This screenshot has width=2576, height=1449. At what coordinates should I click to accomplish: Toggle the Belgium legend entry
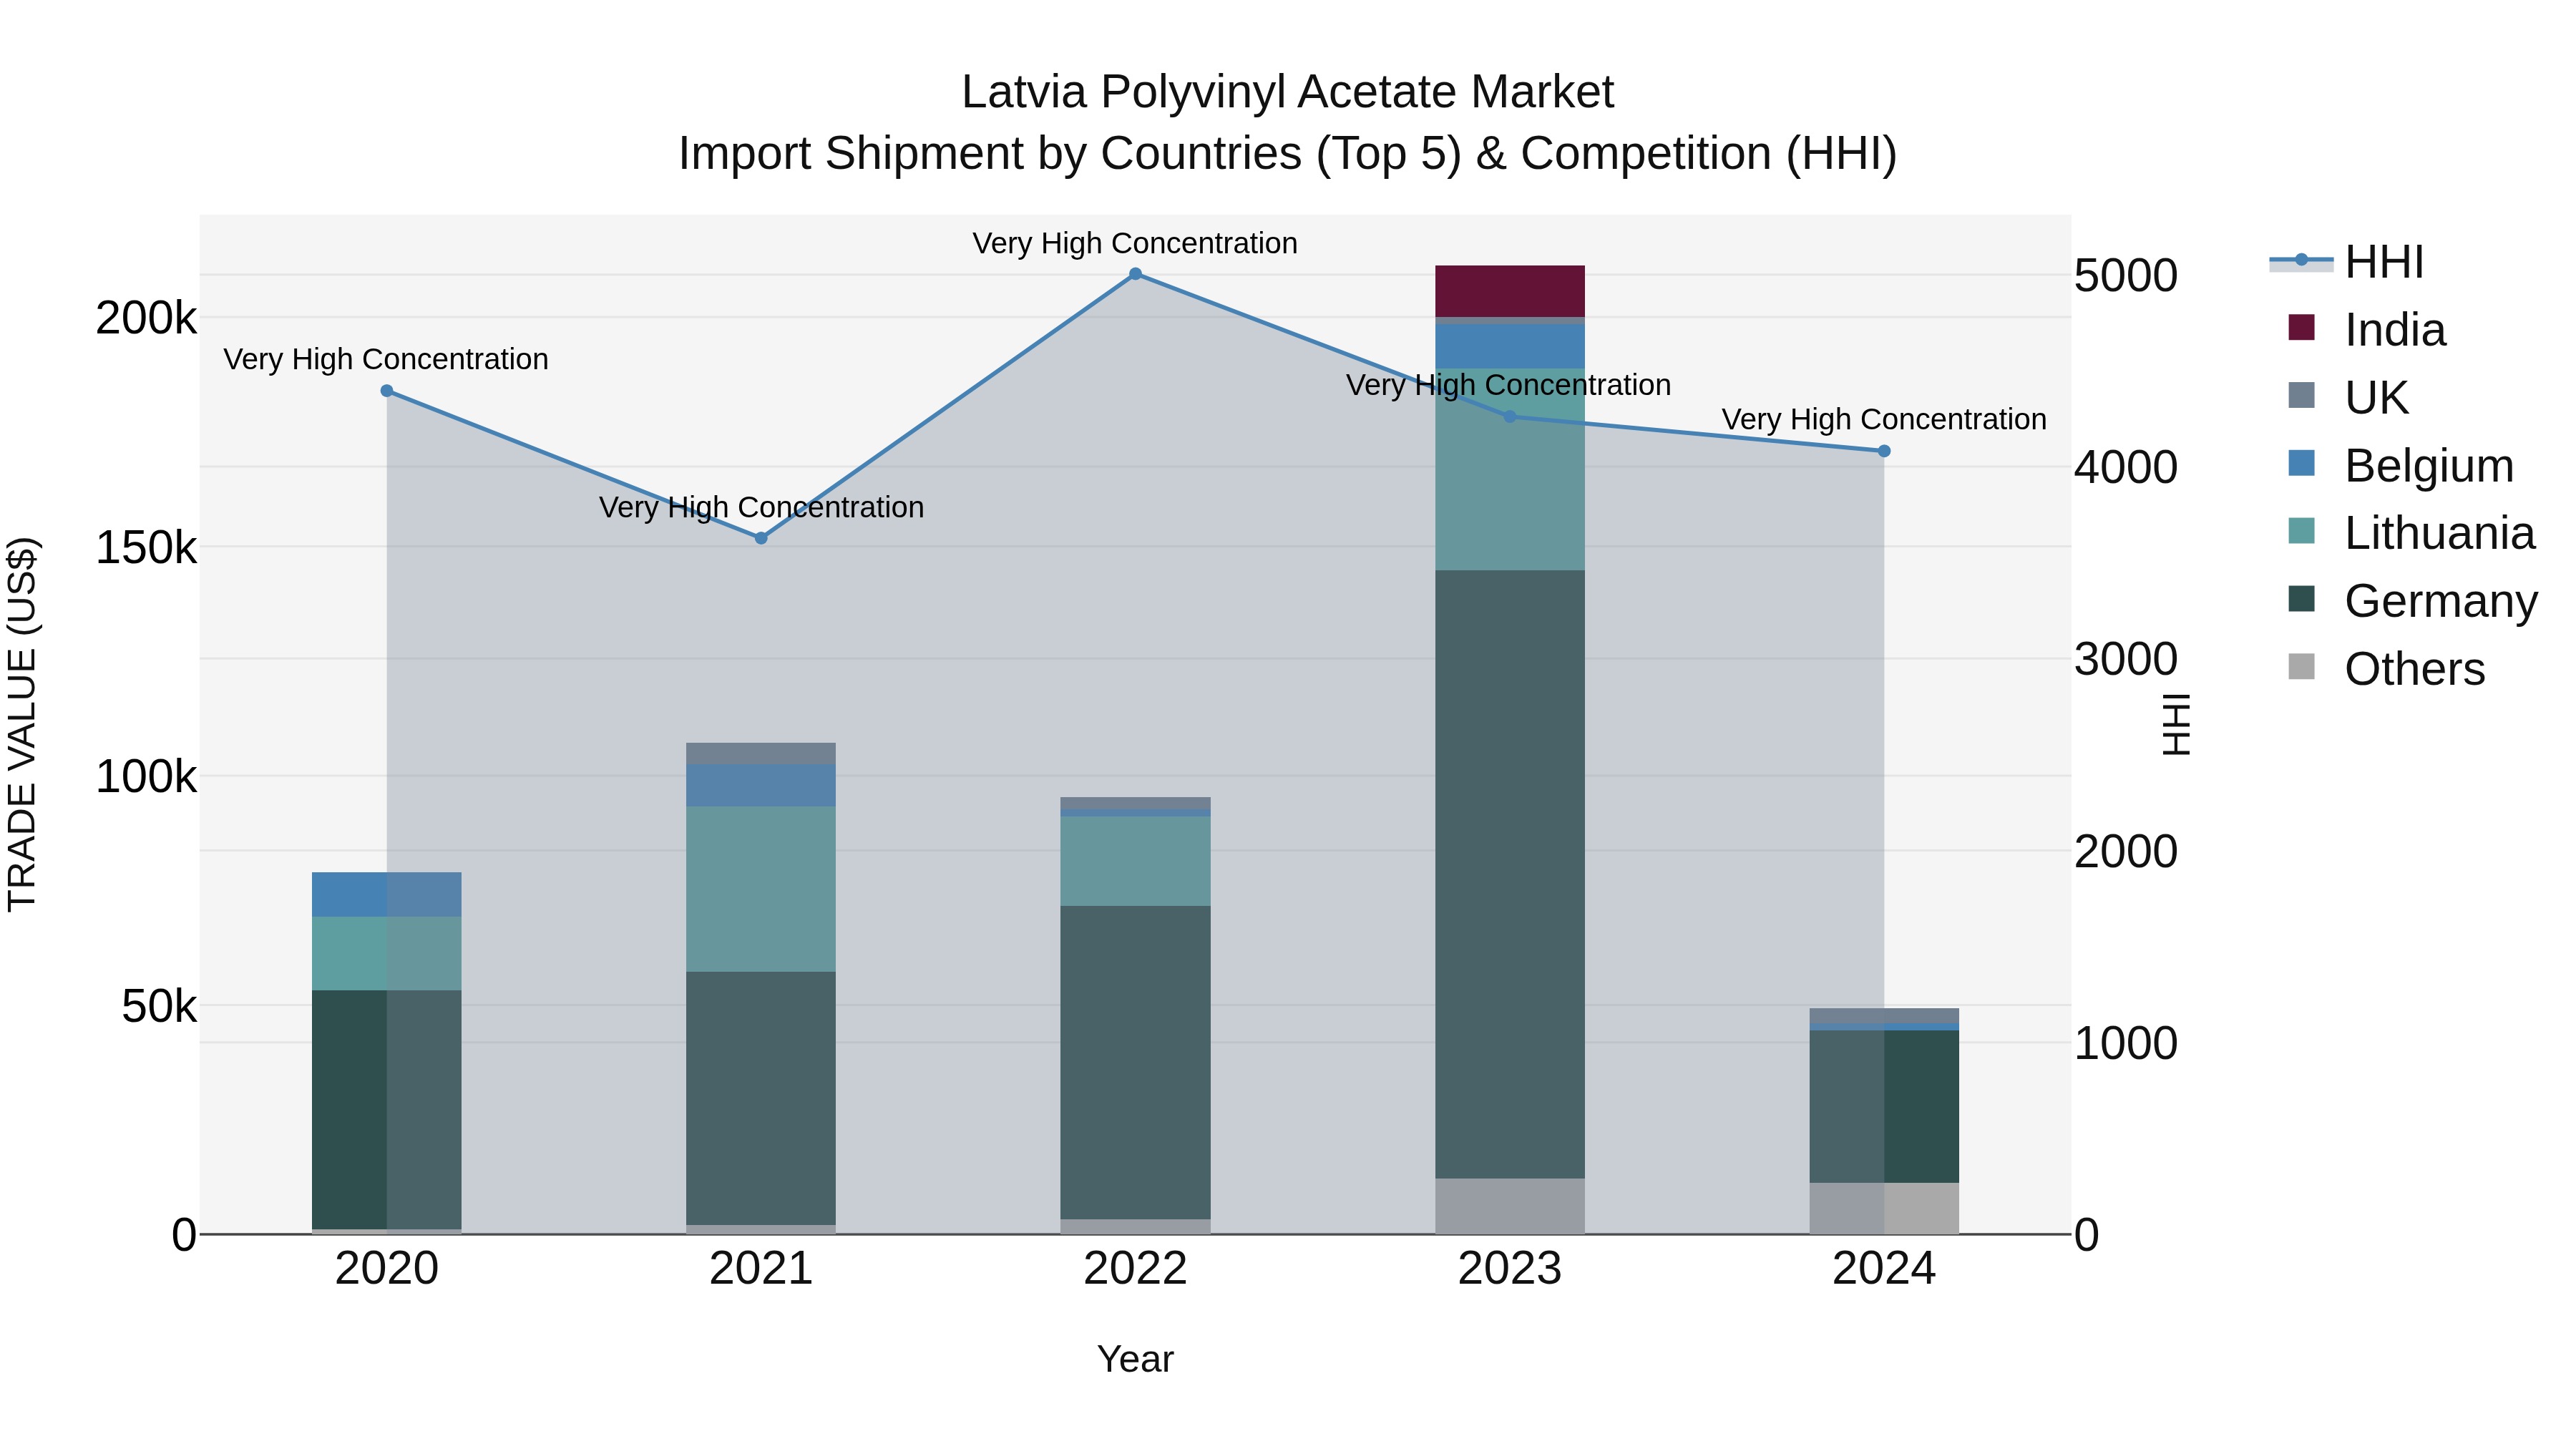(x=2400, y=466)
